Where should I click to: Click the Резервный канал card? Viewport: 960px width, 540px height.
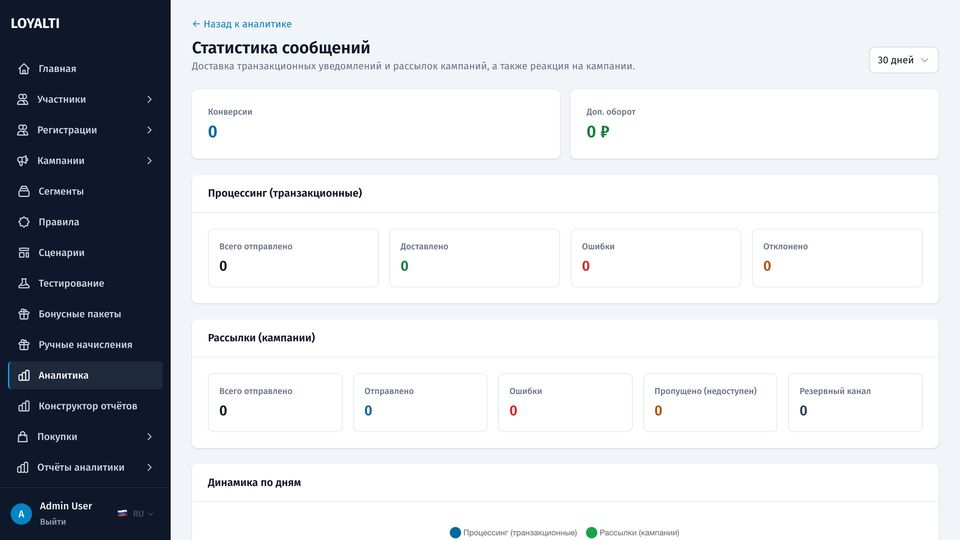[x=855, y=402]
